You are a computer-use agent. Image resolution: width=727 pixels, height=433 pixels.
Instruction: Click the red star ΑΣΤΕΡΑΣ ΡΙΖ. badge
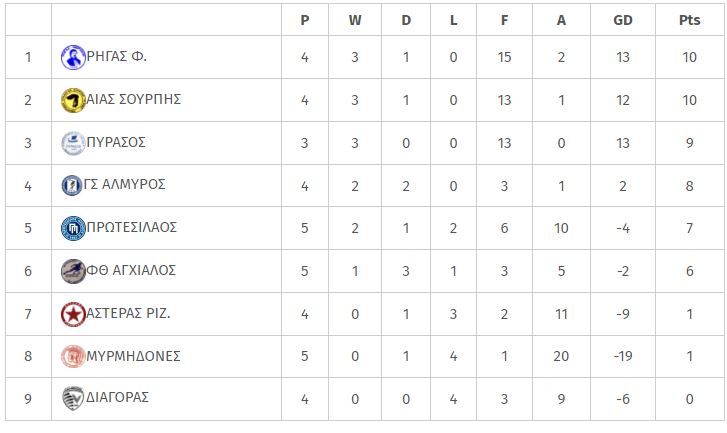point(73,314)
